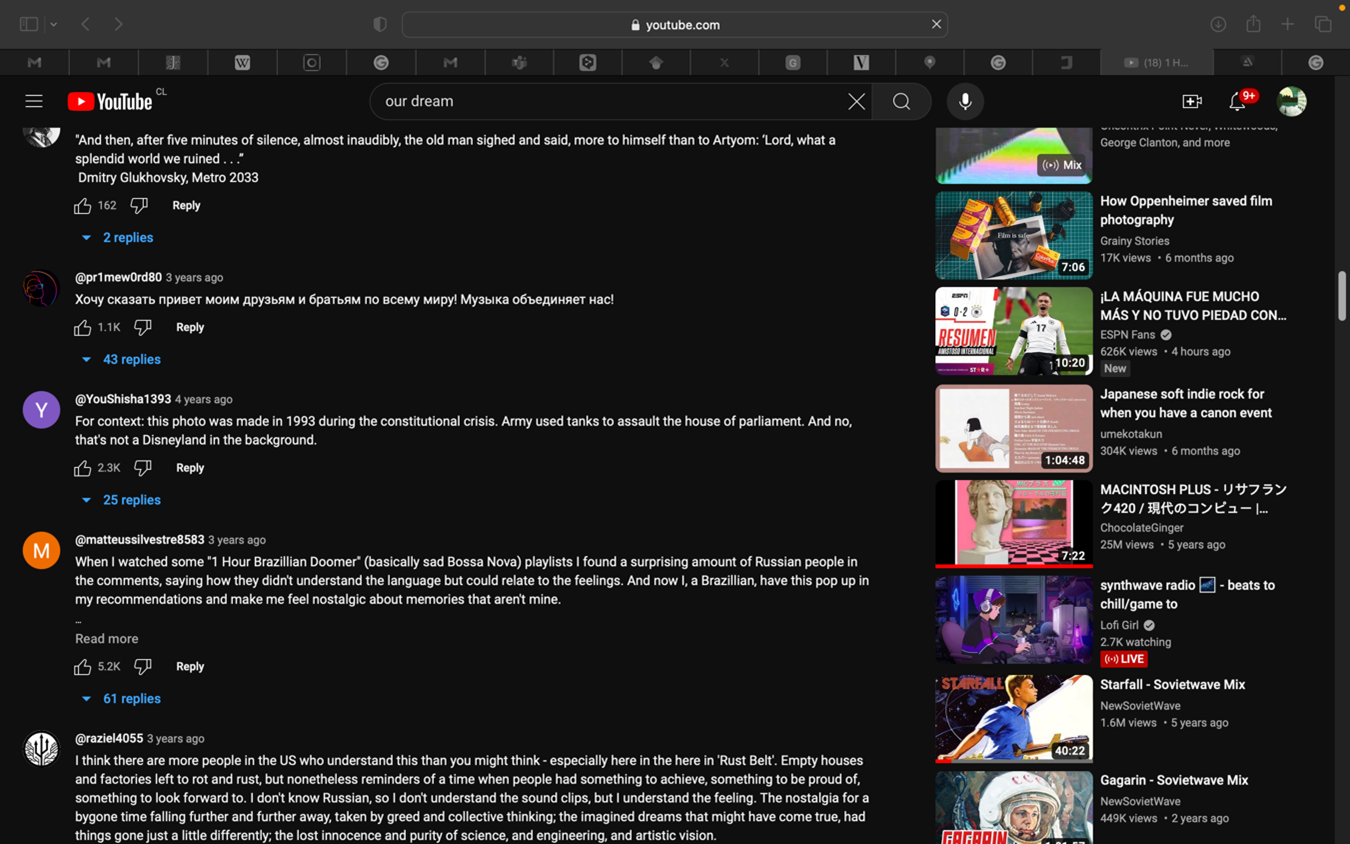The height and width of the screenshot is (844, 1350).
Task: Switch to the '(18) 1 H...' browser tab
Action: pyautogui.click(x=1157, y=62)
